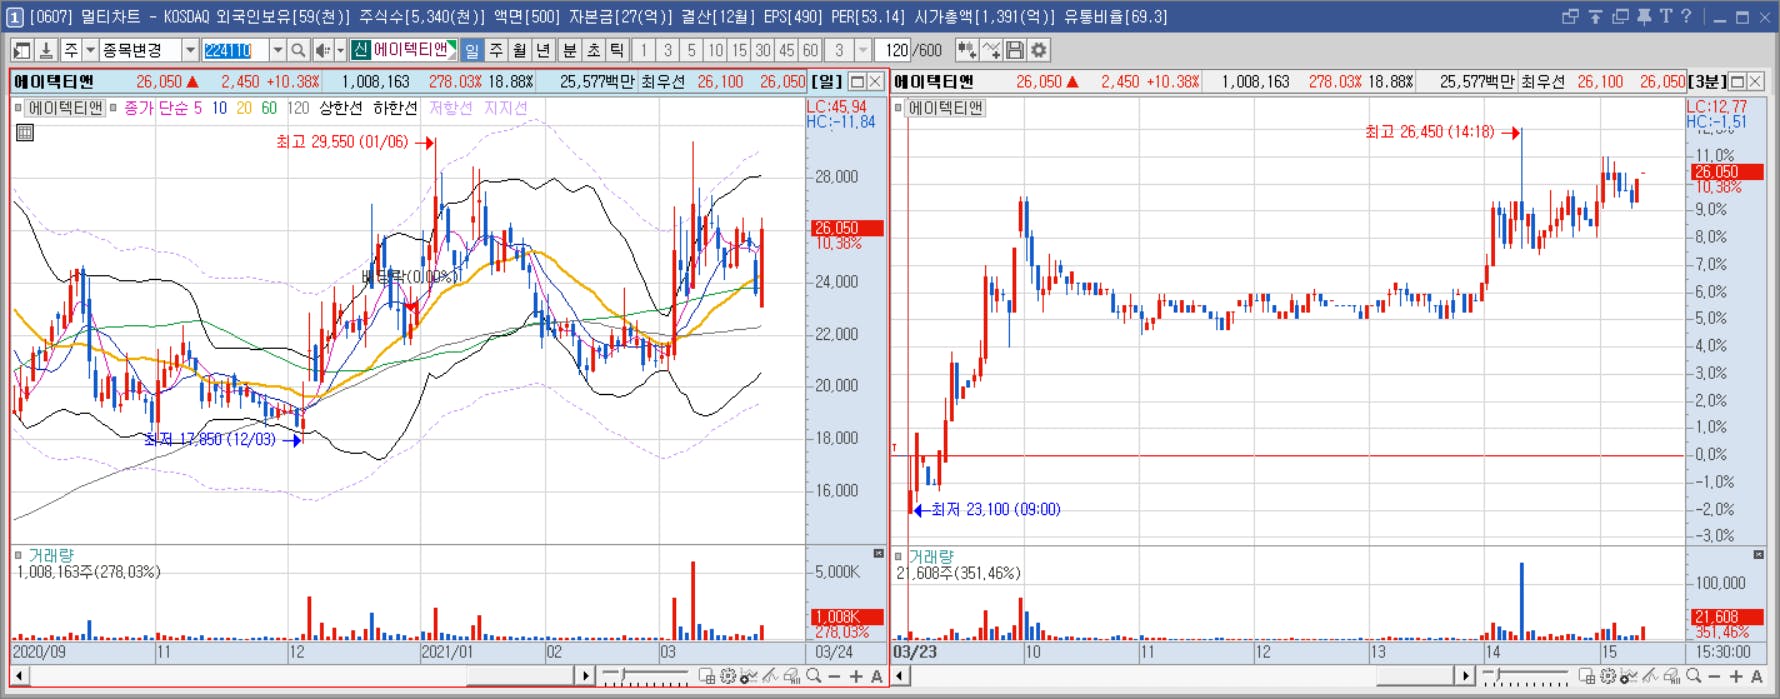The width and height of the screenshot is (1780, 699).
Task: Adjust the right chart zoom slider
Action: pyautogui.click(x=1526, y=676)
